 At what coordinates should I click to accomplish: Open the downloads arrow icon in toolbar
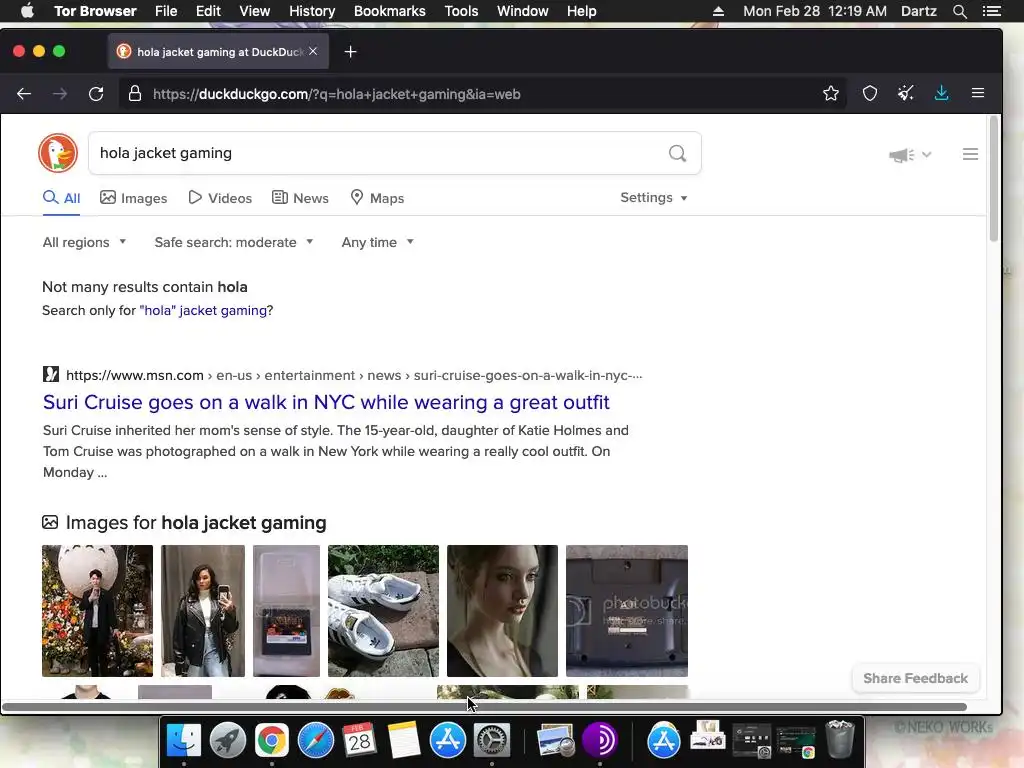click(x=941, y=93)
